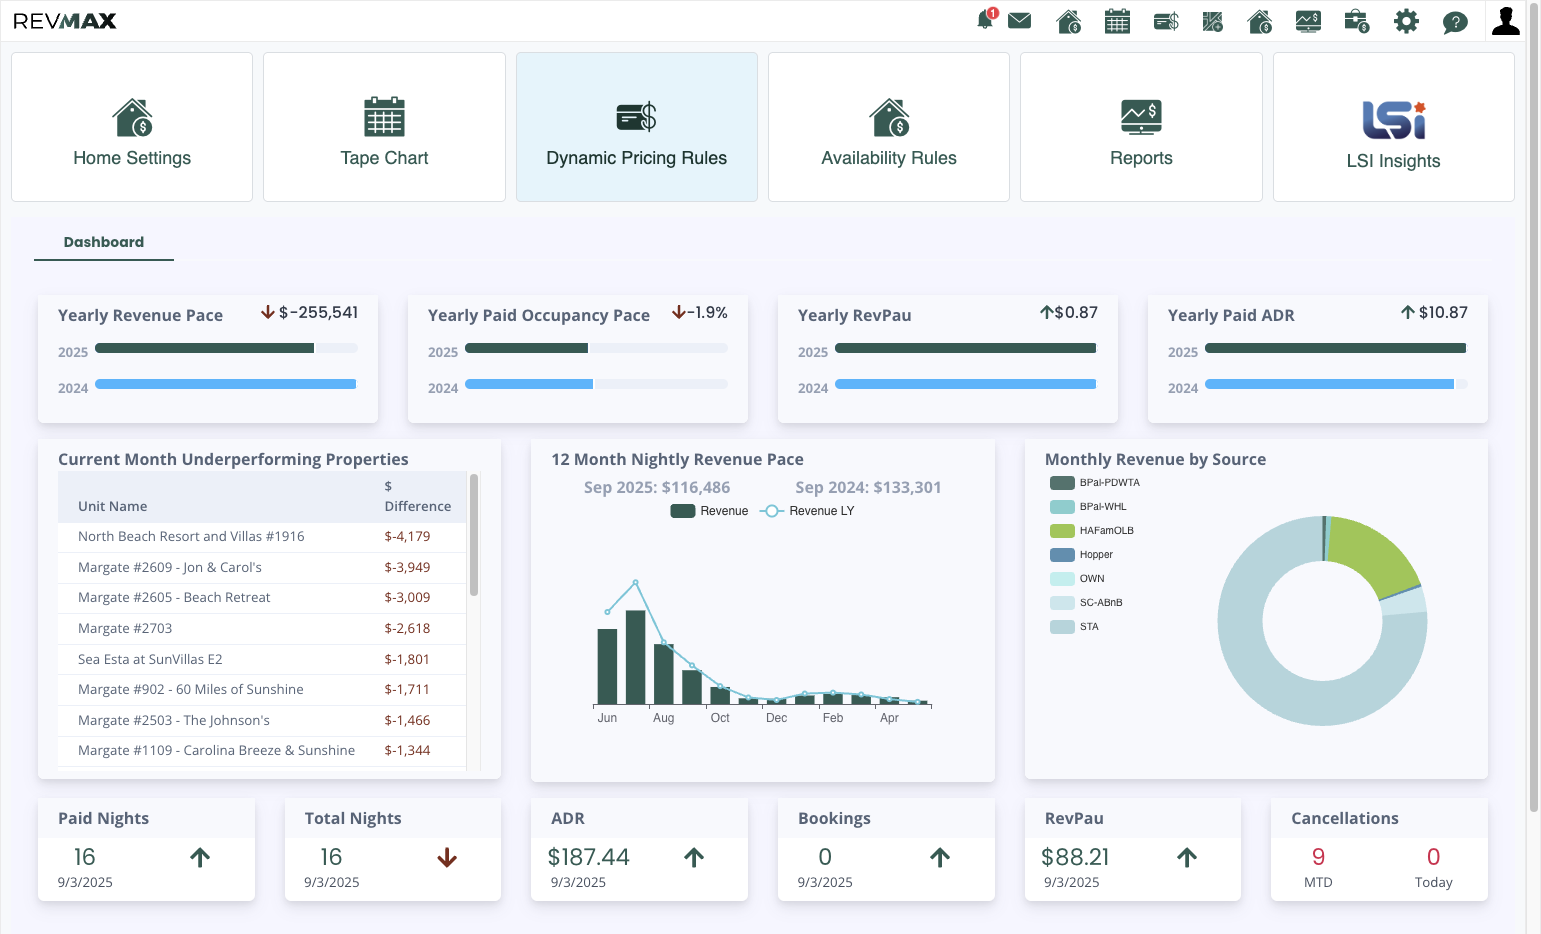The image size is (1541, 934).
Task: Open settings gear icon
Action: point(1406,21)
